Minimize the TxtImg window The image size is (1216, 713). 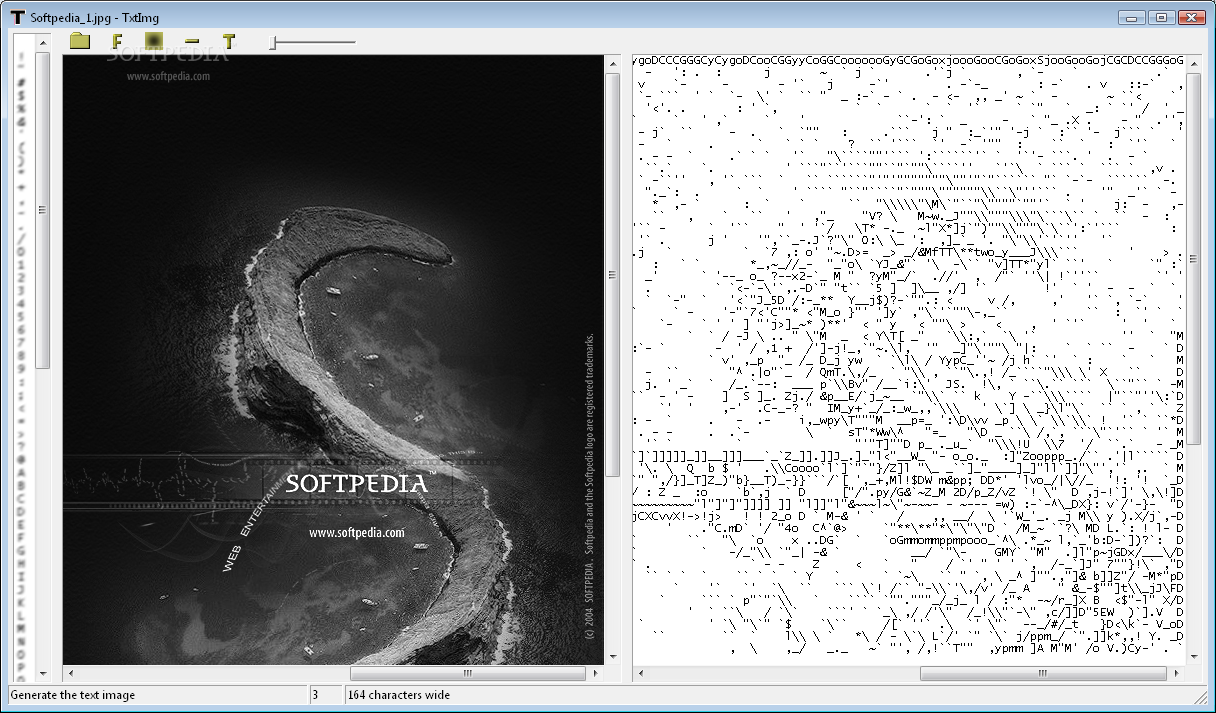[1133, 16]
